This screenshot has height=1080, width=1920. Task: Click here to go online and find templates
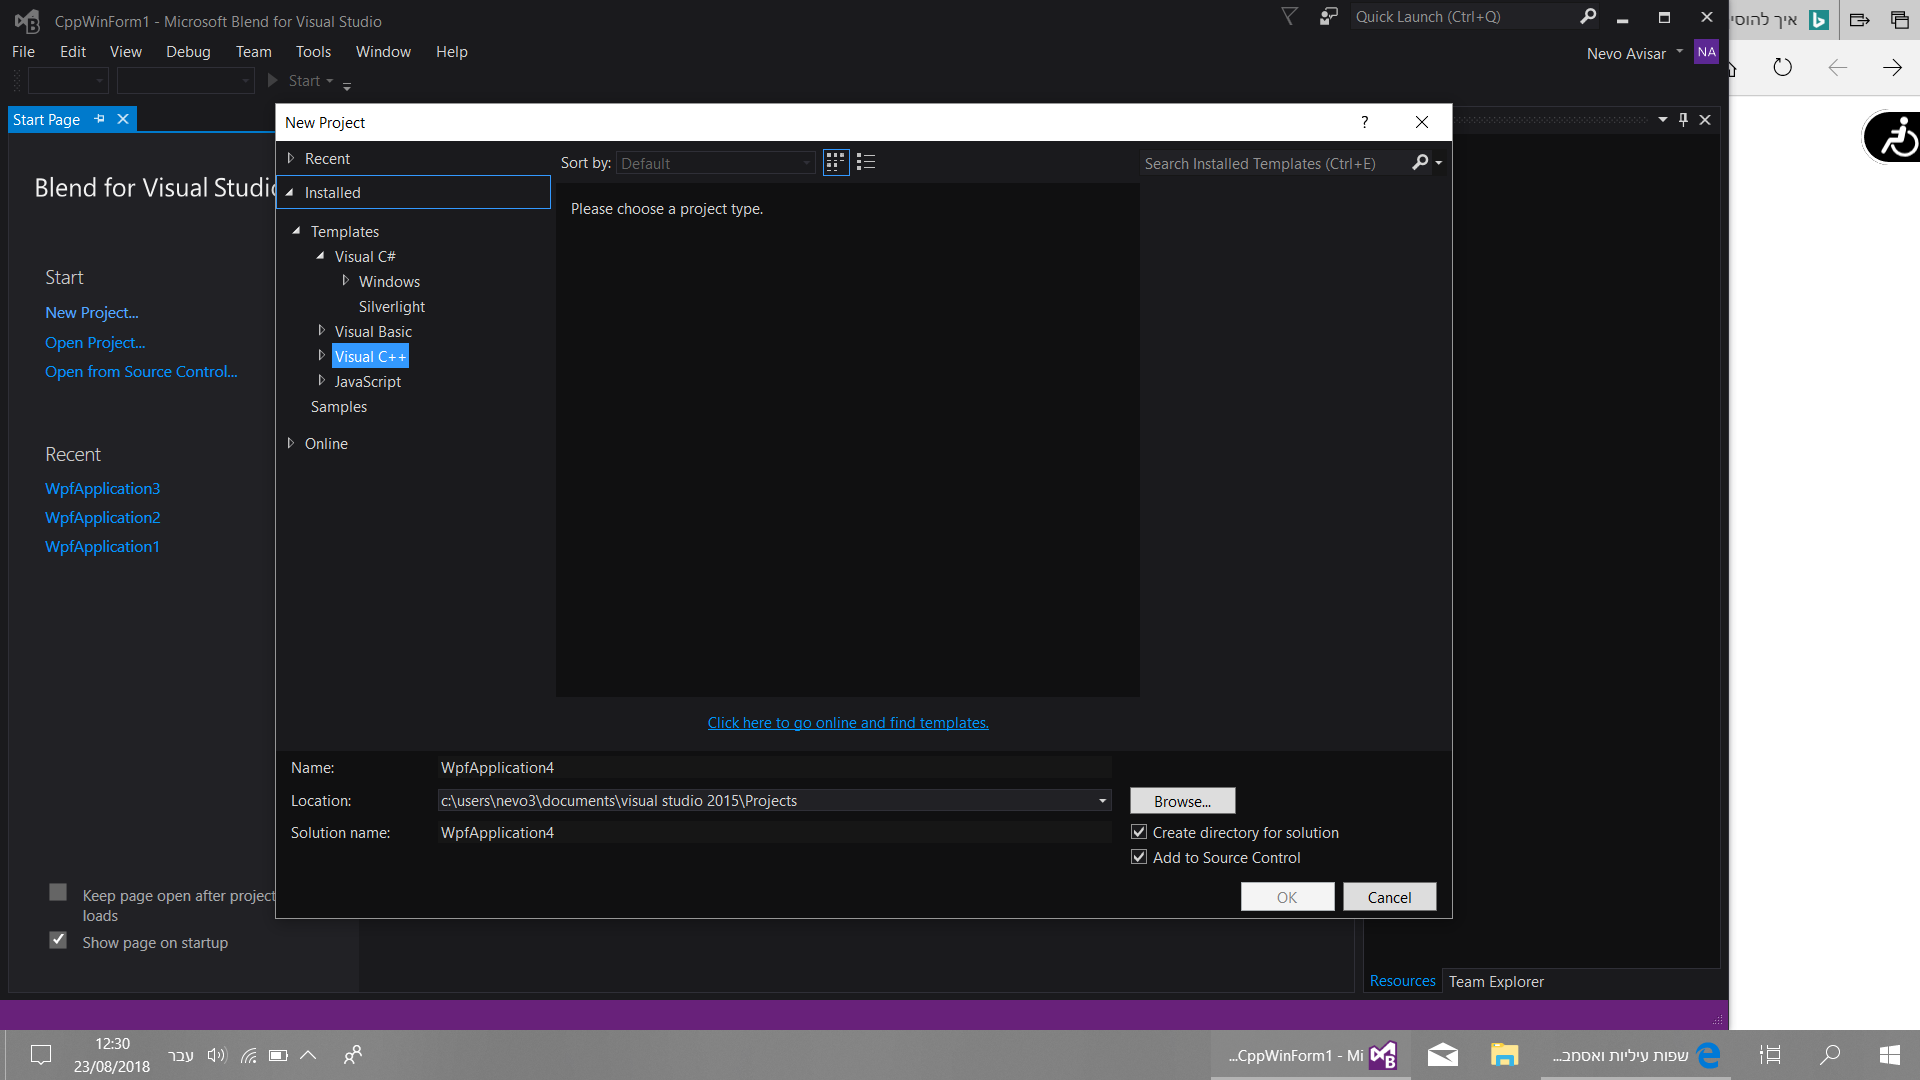[x=848, y=722]
